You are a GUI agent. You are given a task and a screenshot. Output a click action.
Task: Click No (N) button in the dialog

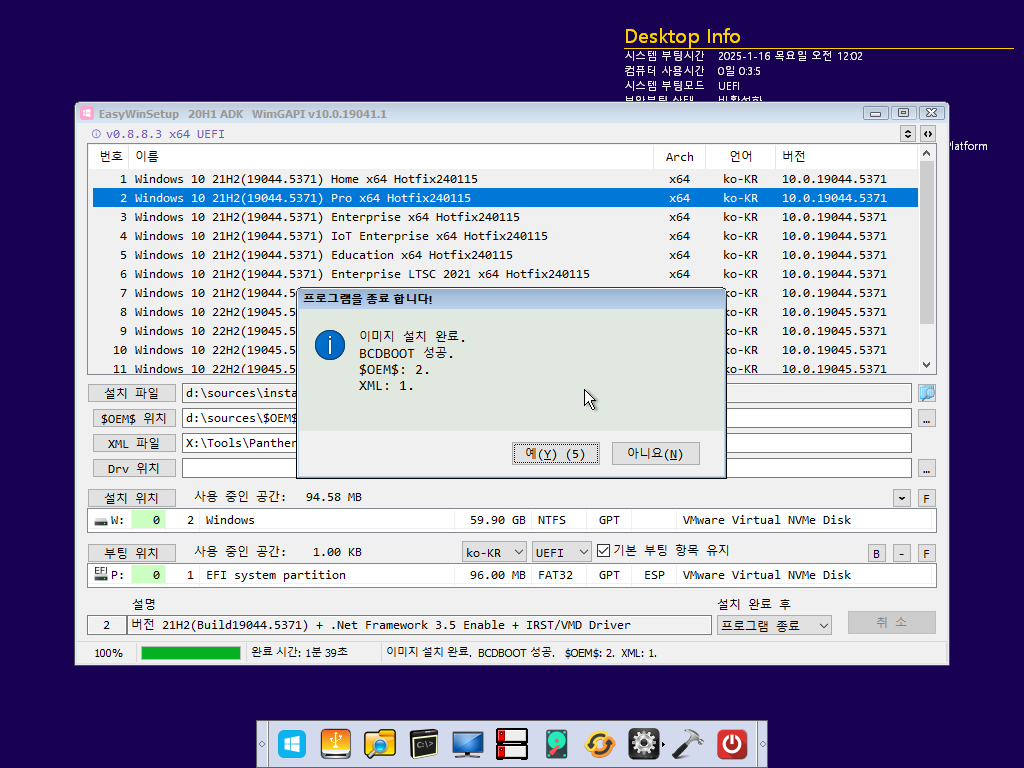(x=656, y=453)
